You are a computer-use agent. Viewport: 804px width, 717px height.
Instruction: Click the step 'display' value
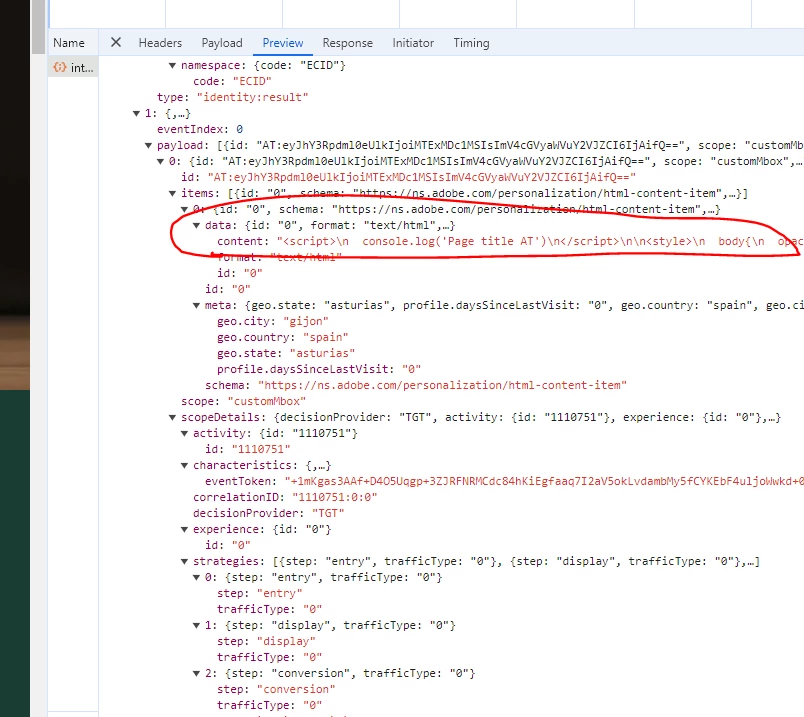[286, 642]
